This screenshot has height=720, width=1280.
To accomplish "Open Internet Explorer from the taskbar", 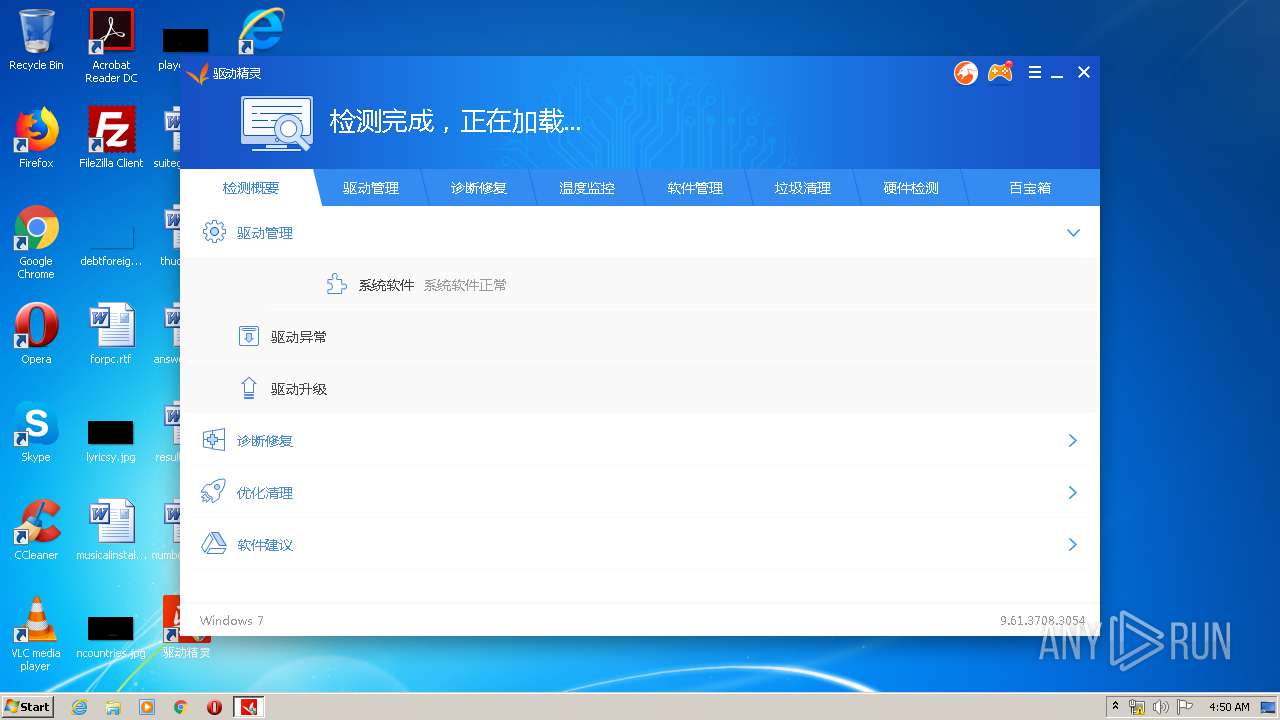I will click(80, 707).
